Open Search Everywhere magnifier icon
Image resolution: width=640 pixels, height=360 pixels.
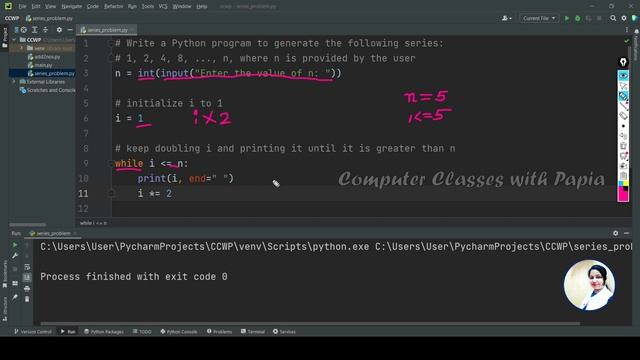coord(613,18)
